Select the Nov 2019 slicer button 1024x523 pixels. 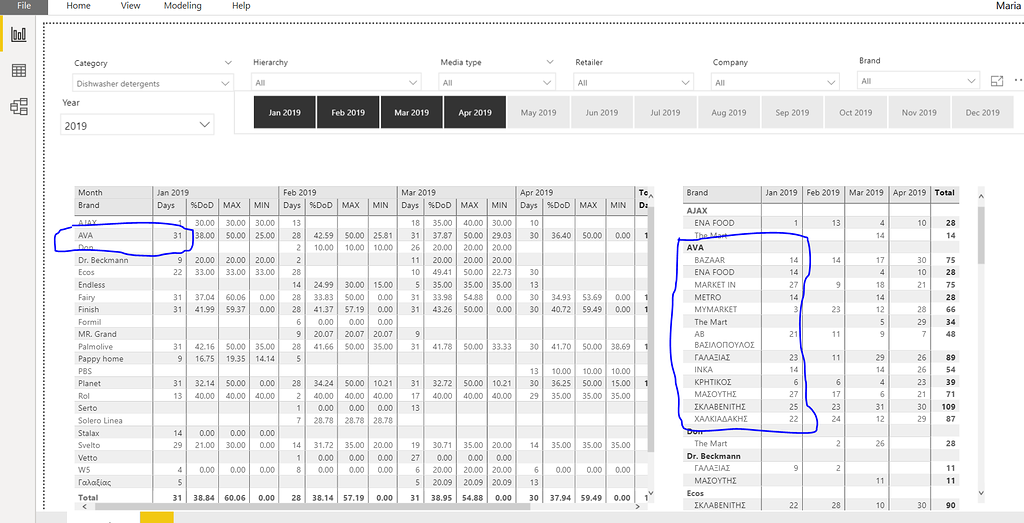click(x=919, y=112)
